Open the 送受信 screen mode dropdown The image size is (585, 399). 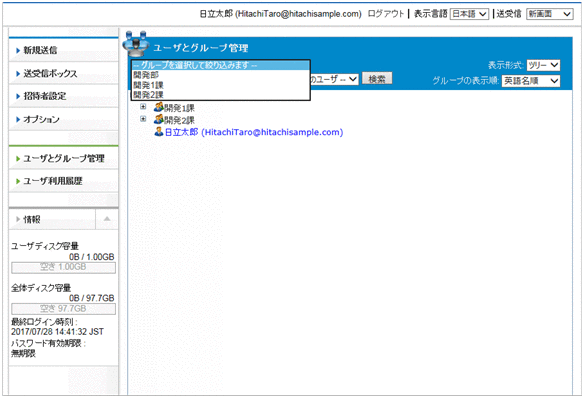pos(550,14)
